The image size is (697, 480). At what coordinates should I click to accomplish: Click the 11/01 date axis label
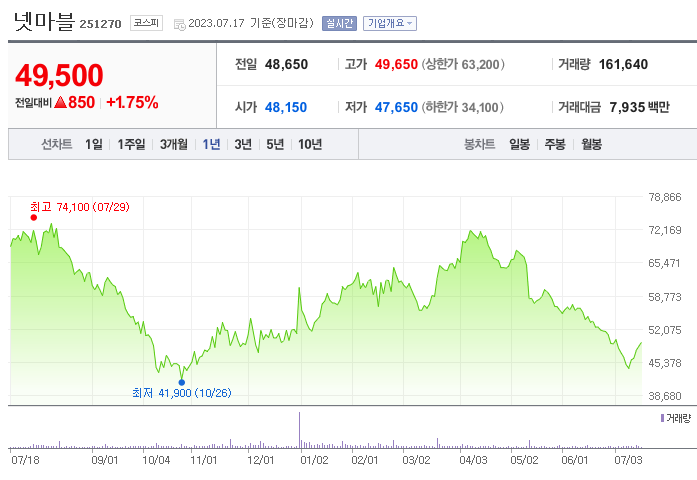[204, 460]
